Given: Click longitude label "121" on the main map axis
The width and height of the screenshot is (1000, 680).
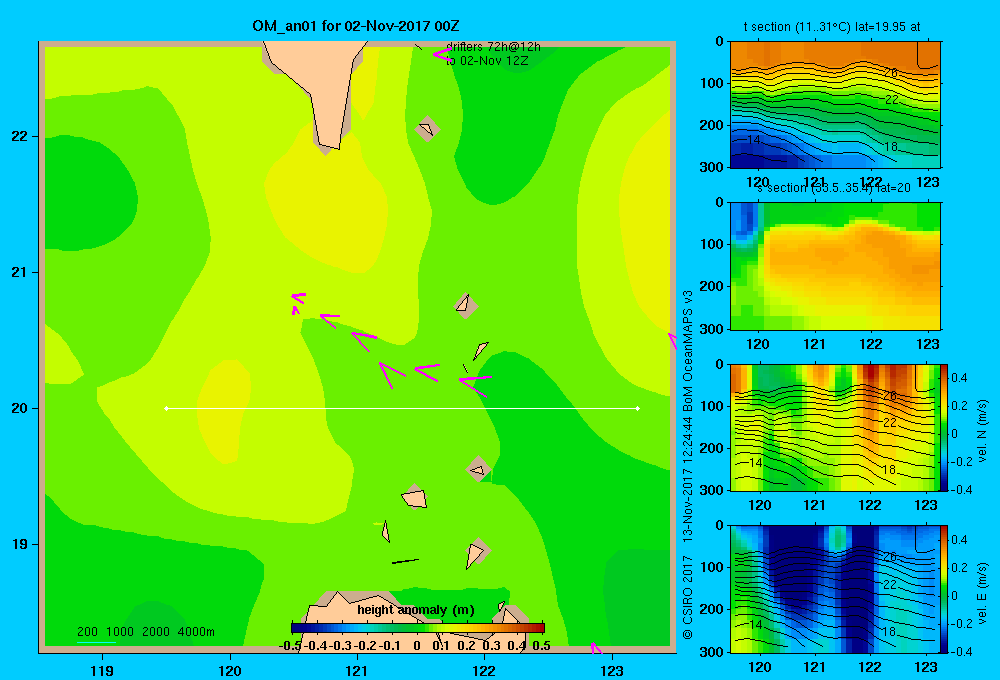Looking at the screenshot, I should (357, 670).
